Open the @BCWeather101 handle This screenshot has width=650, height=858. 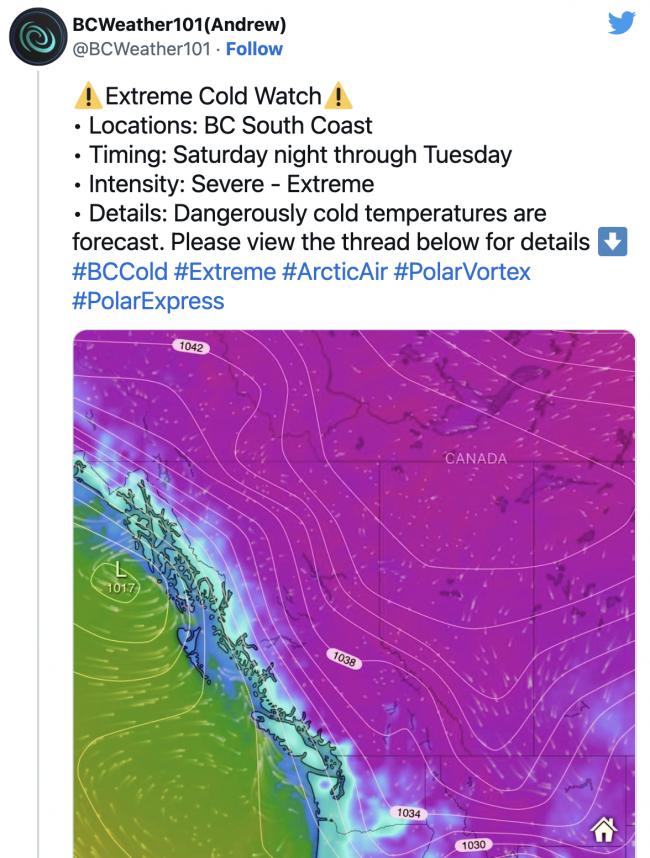coord(141,49)
